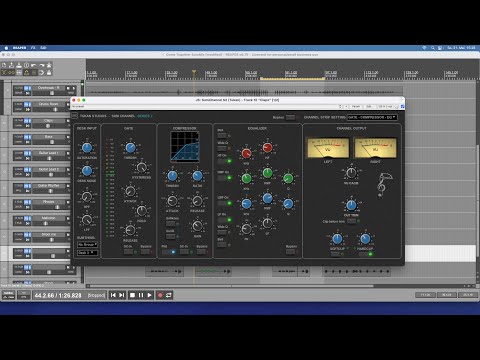The height and width of the screenshot is (360, 480).
Task: Select the Drums Room track
Action: coord(49,104)
